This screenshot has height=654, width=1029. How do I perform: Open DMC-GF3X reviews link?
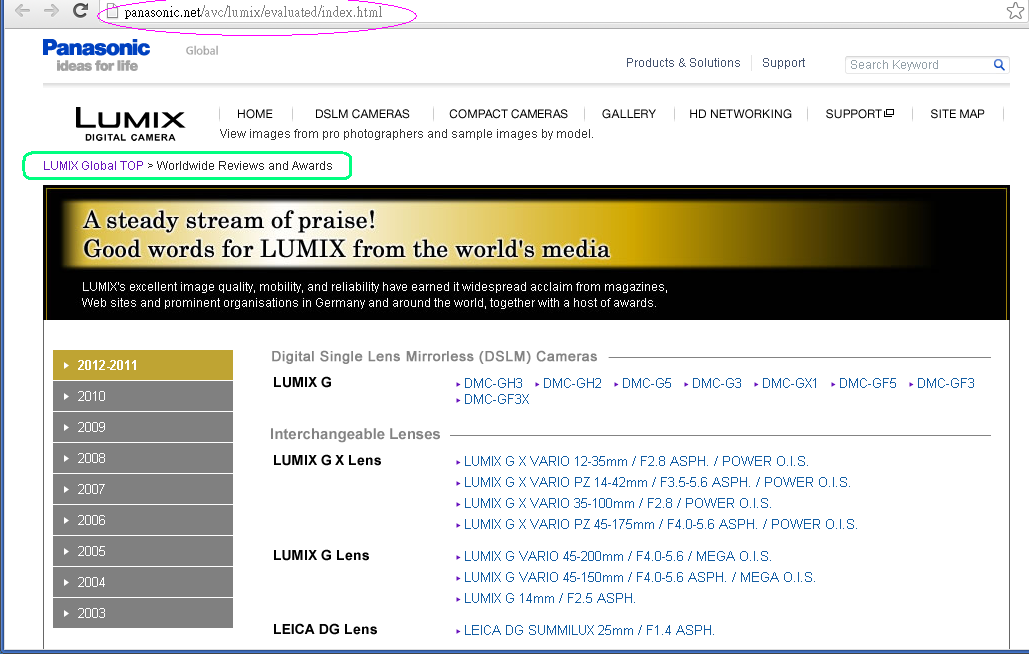496,399
